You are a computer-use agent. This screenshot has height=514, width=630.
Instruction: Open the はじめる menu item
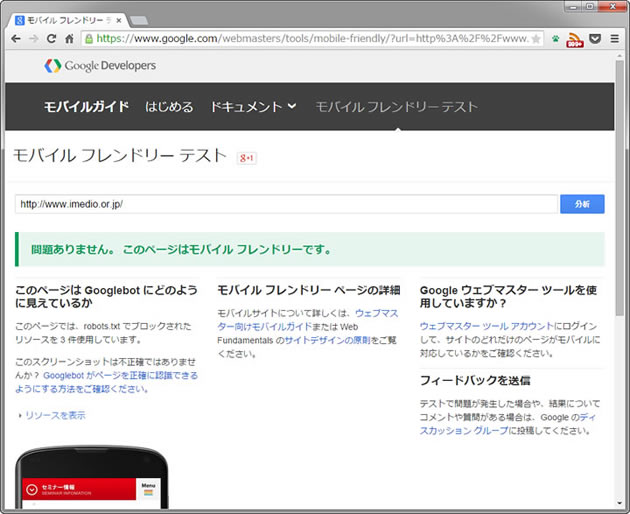click(169, 107)
